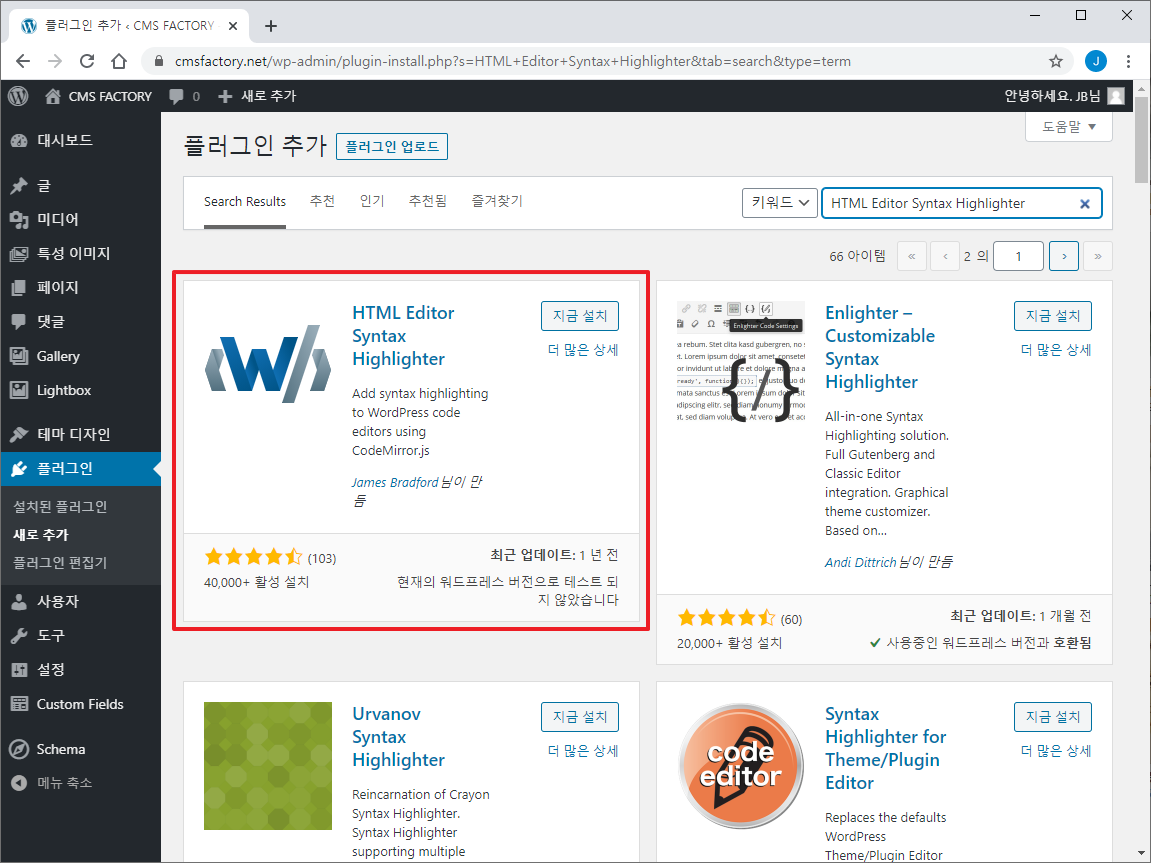Click the WordPress logo in admin bar
This screenshot has width=1151, height=863.
click(x=18, y=96)
